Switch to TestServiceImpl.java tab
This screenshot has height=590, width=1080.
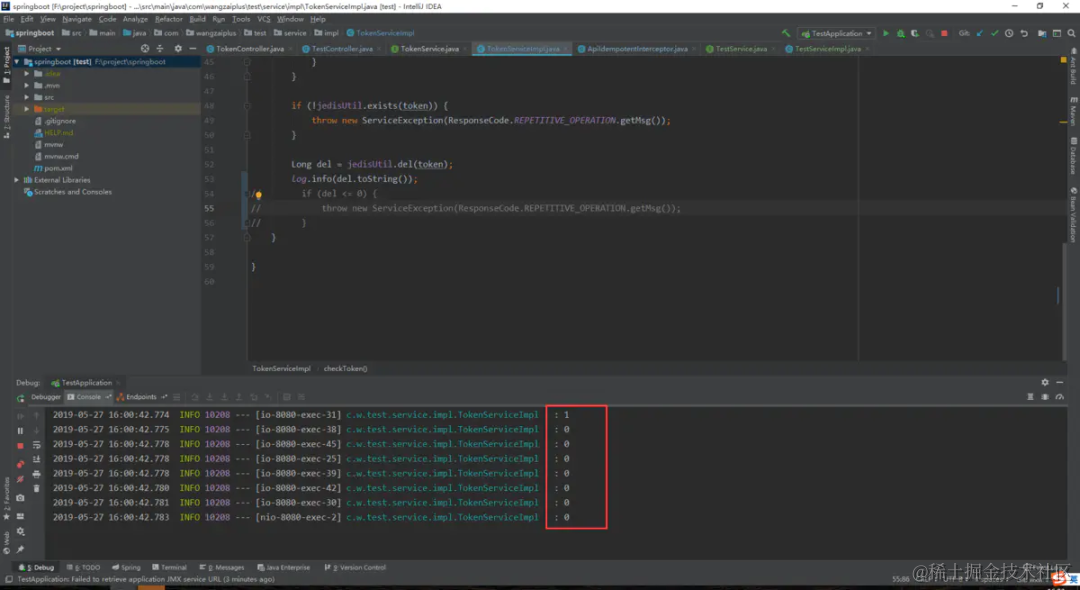point(827,49)
